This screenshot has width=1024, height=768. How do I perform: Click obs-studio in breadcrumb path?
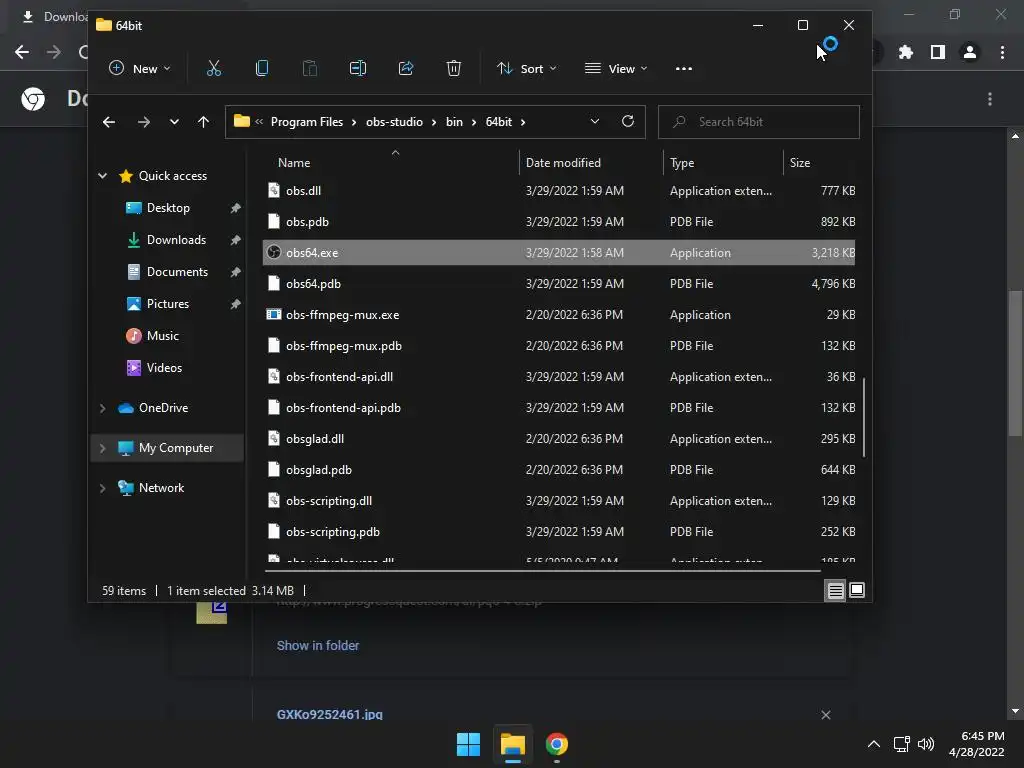point(394,122)
